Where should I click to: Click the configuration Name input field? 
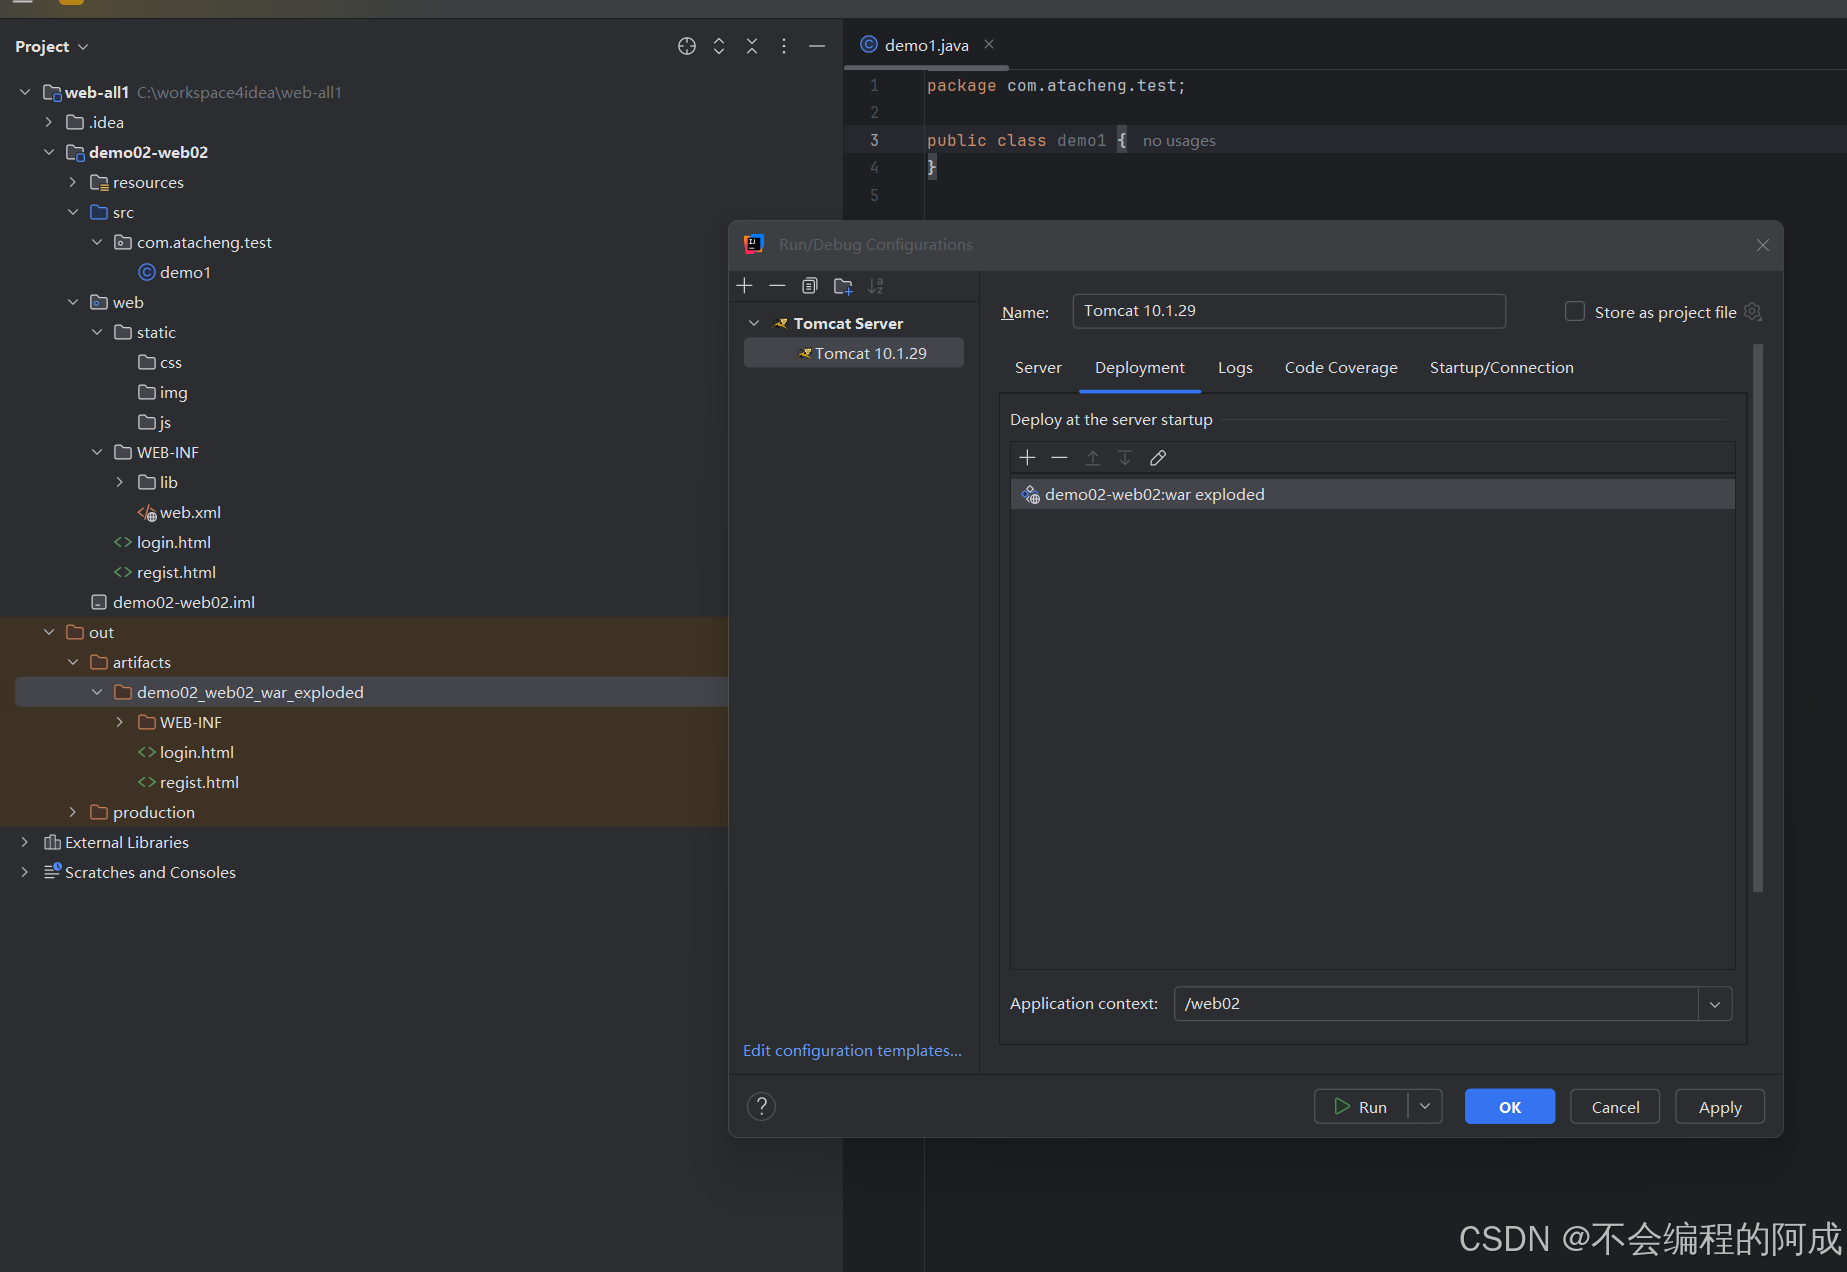tap(1289, 311)
